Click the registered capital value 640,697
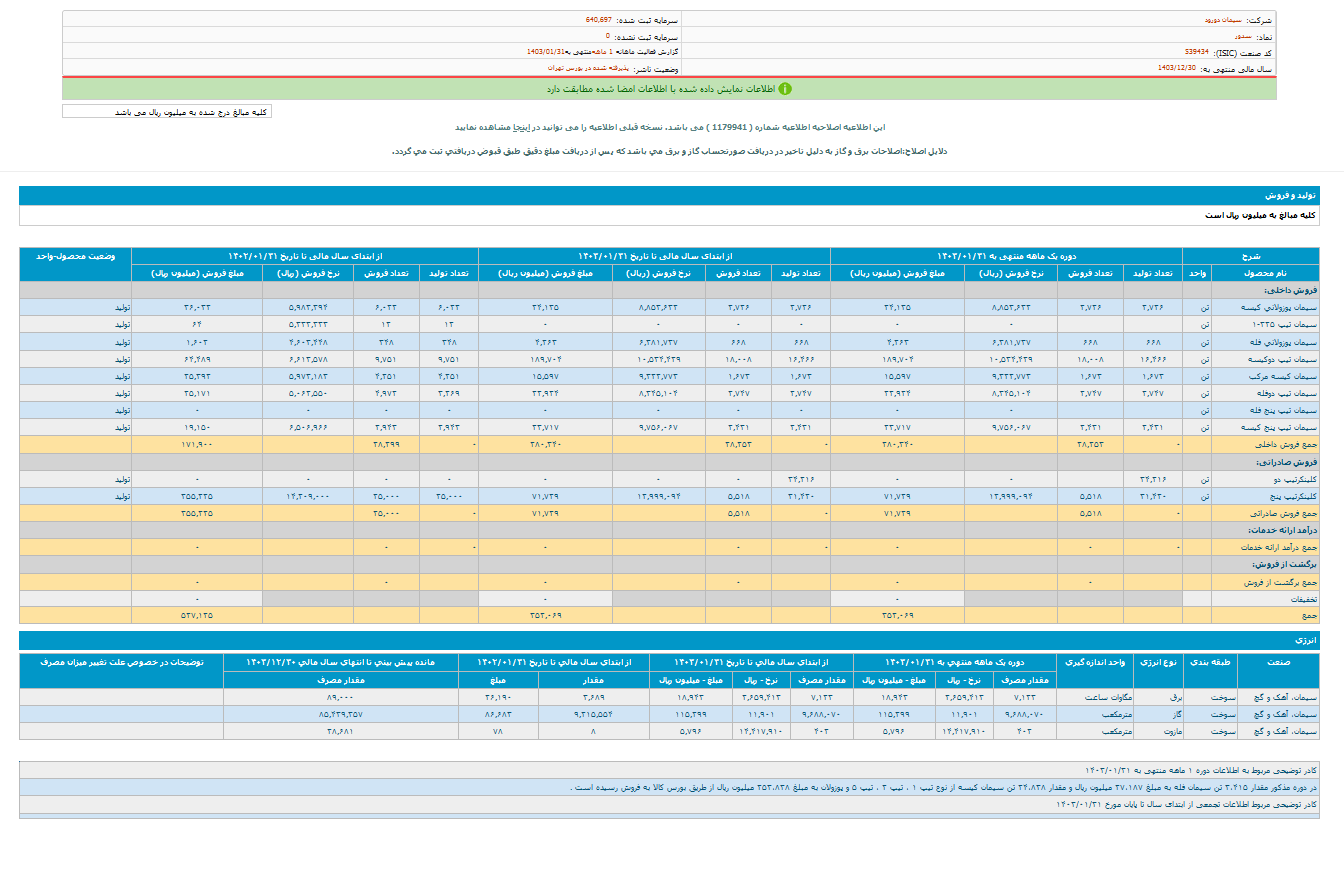The image size is (1344, 873). 598,20
